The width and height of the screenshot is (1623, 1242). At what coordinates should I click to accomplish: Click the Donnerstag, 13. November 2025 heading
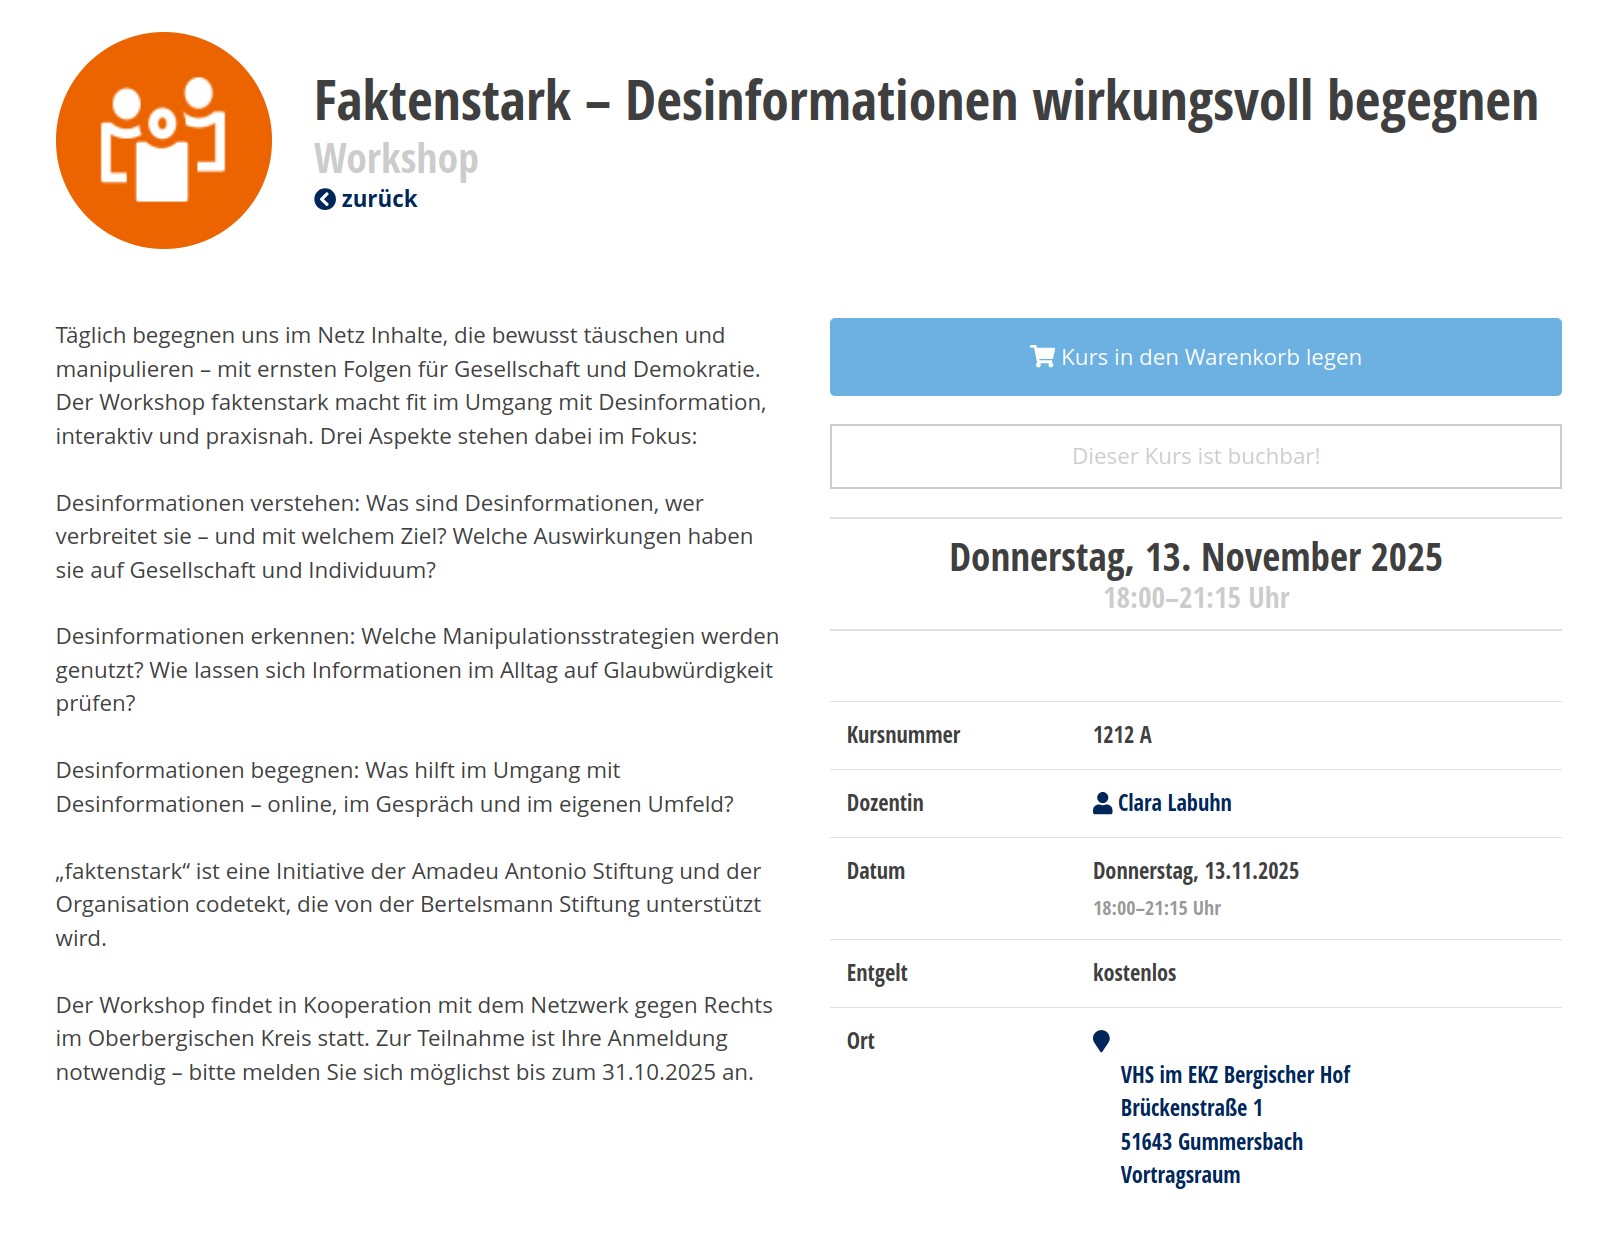(1195, 557)
